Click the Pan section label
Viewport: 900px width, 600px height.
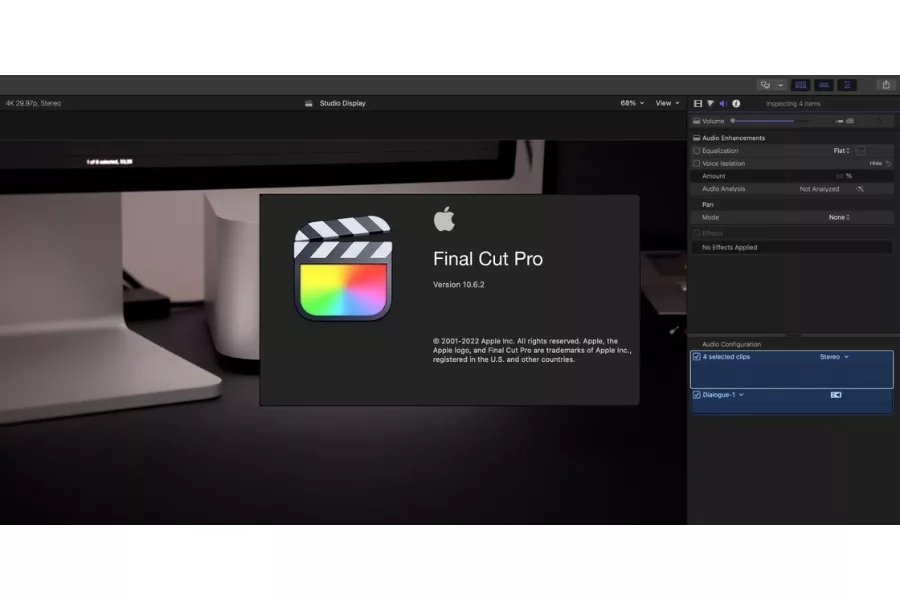click(x=708, y=205)
